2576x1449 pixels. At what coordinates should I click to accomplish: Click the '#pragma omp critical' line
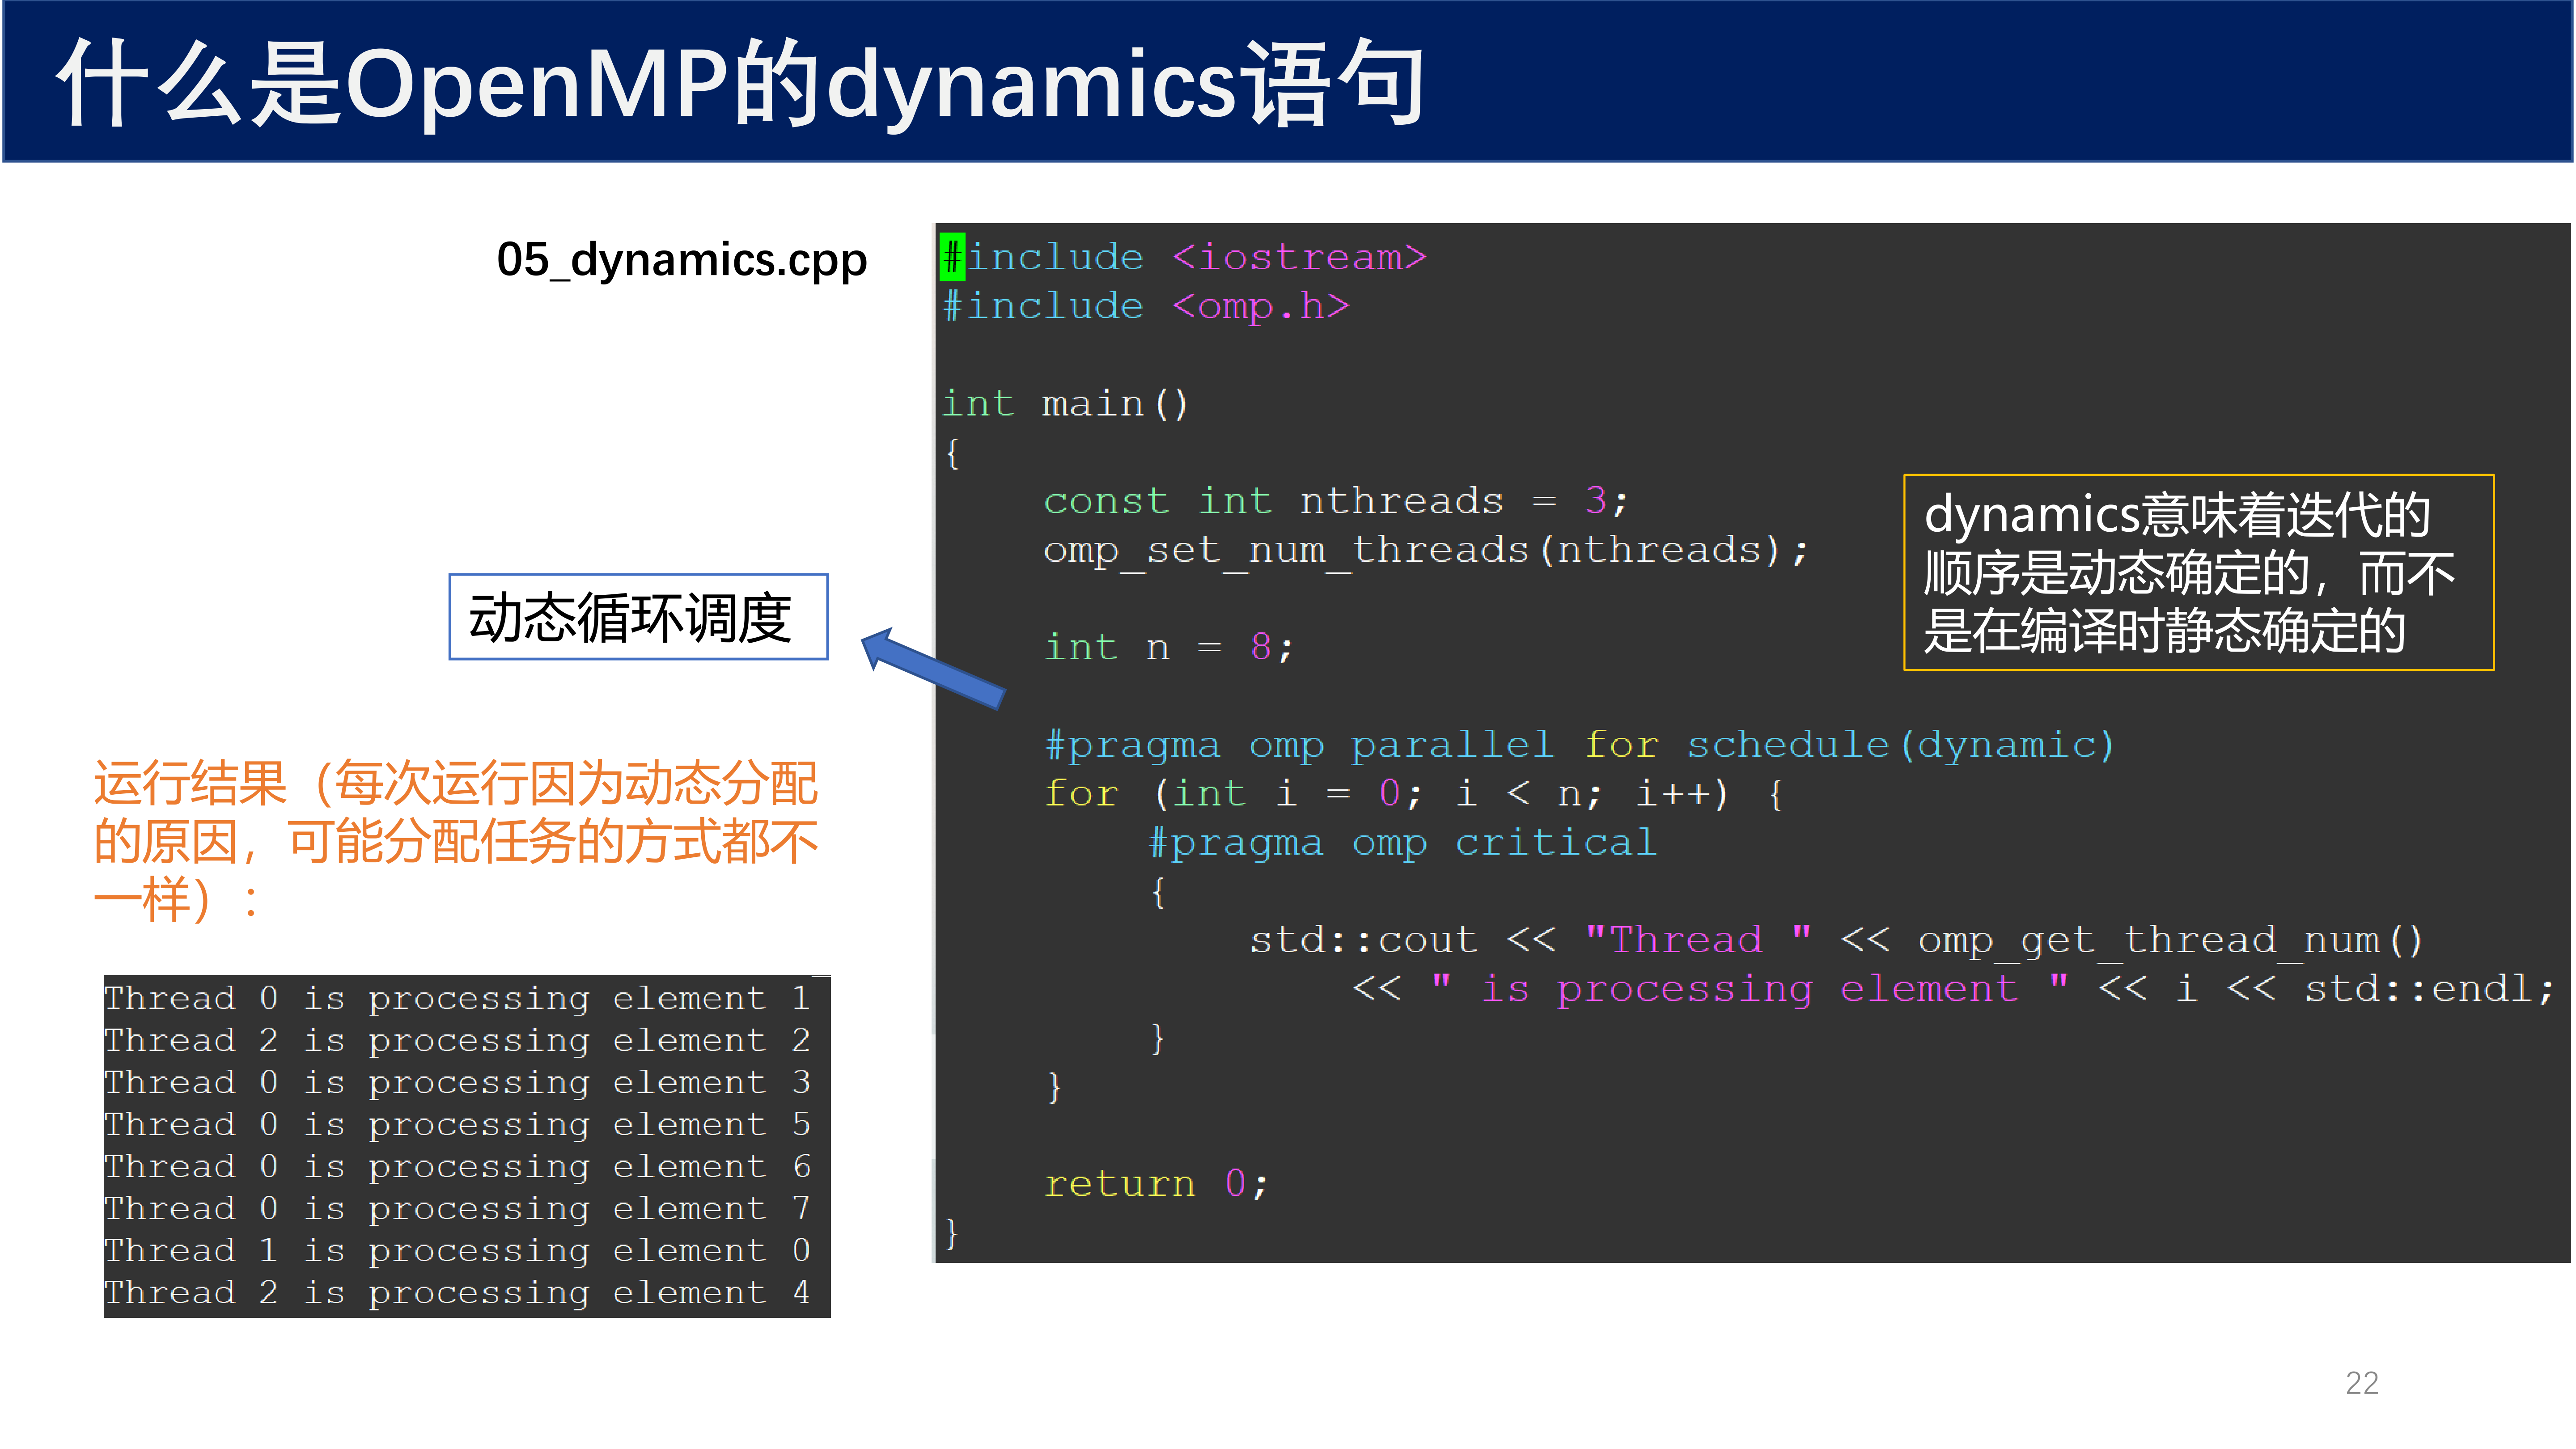[1403, 842]
